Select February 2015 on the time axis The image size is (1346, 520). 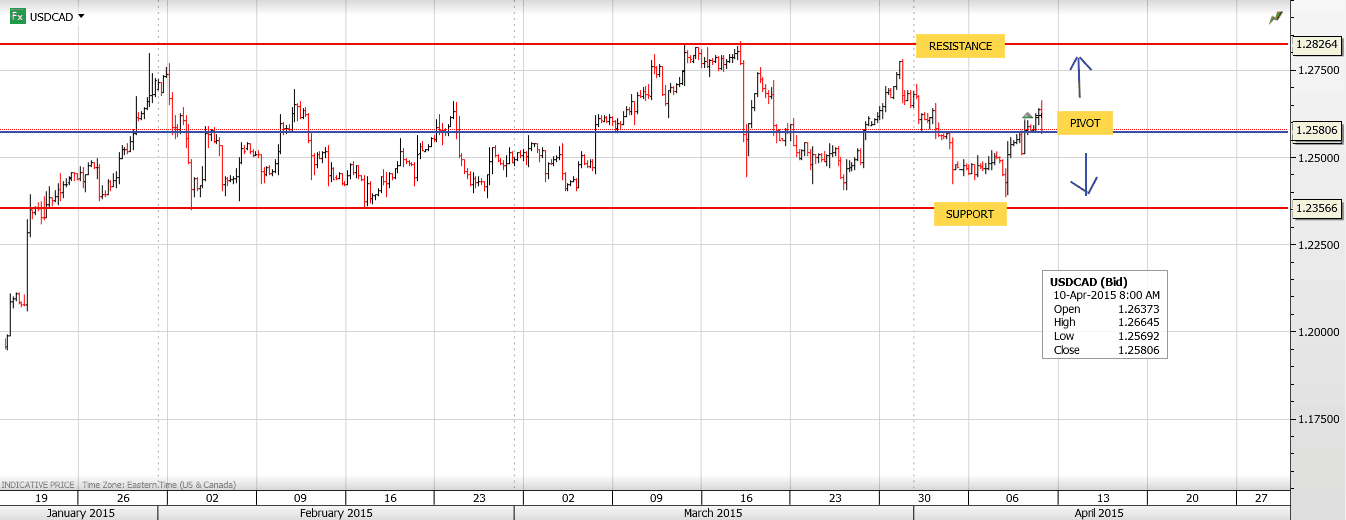(x=335, y=513)
